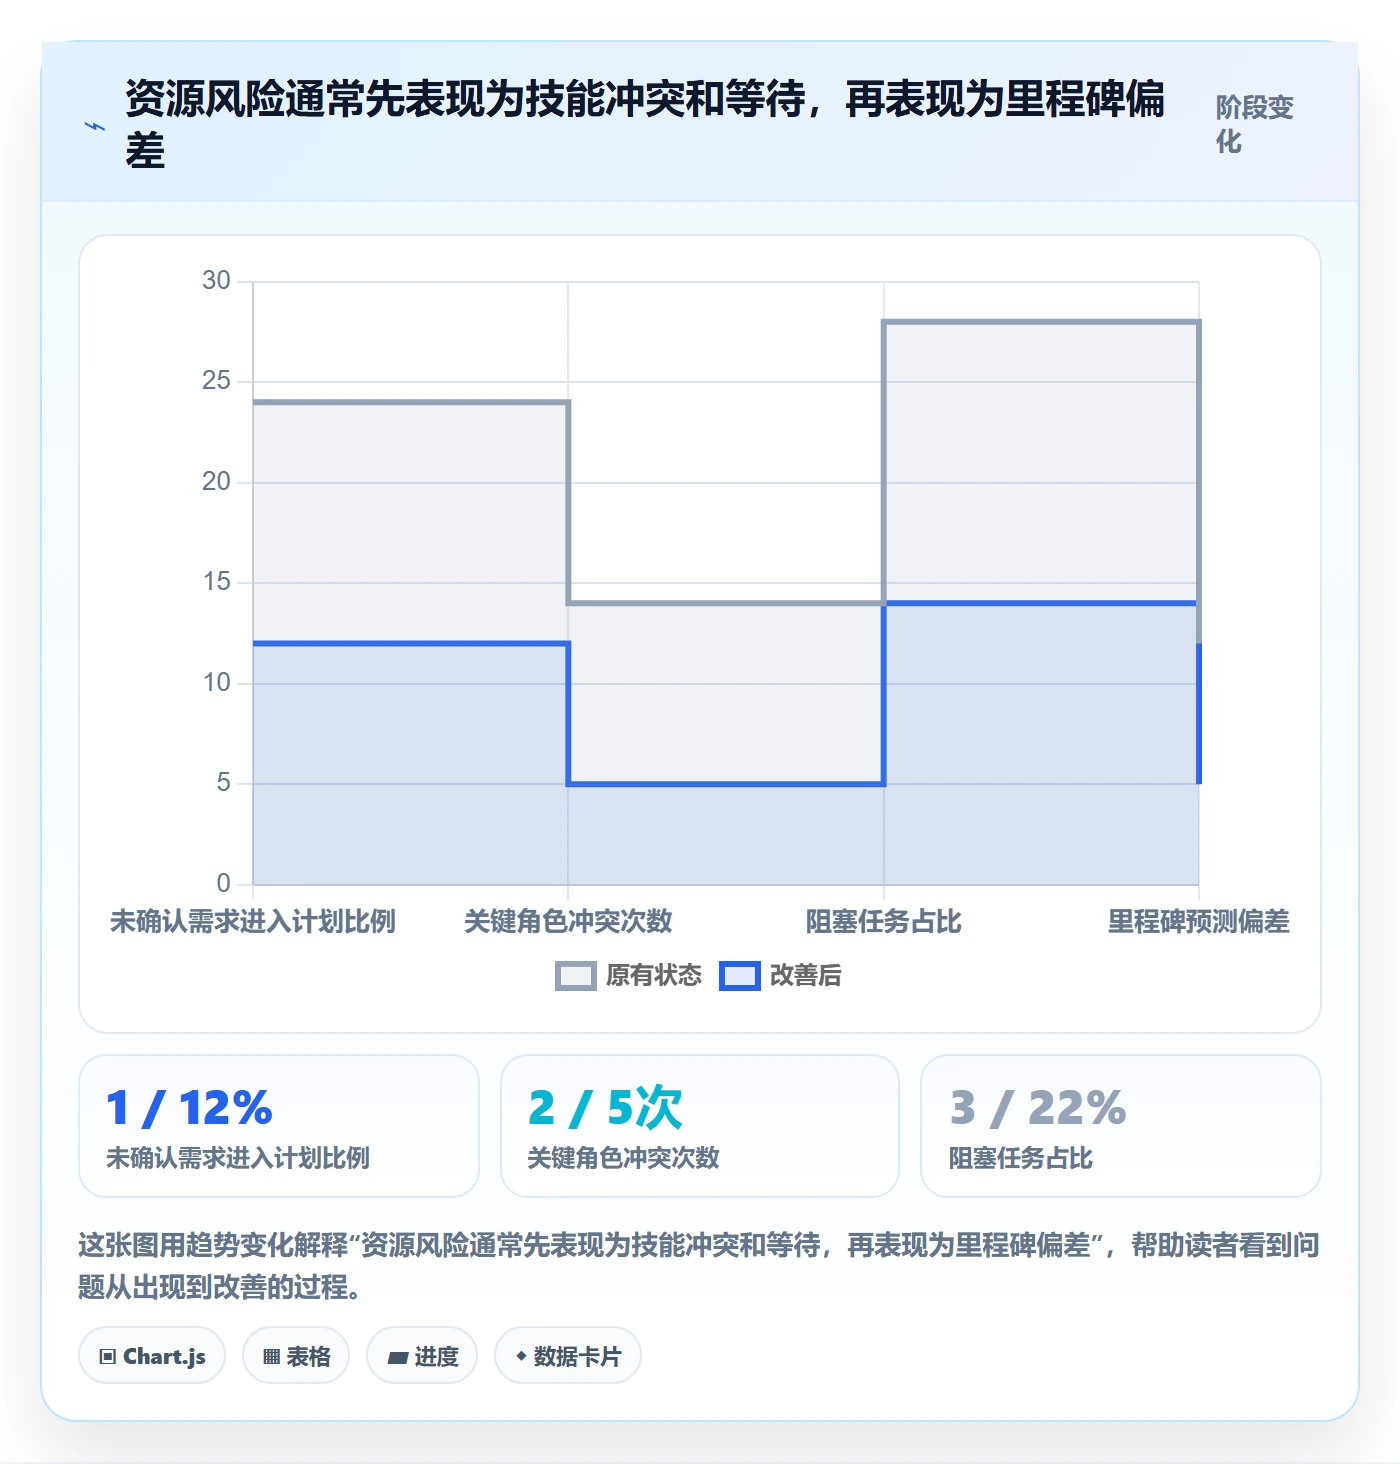Click the Chart.js tag icon
Screen dimensions: 1400x1464
pyautogui.click(x=108, y=1357)
